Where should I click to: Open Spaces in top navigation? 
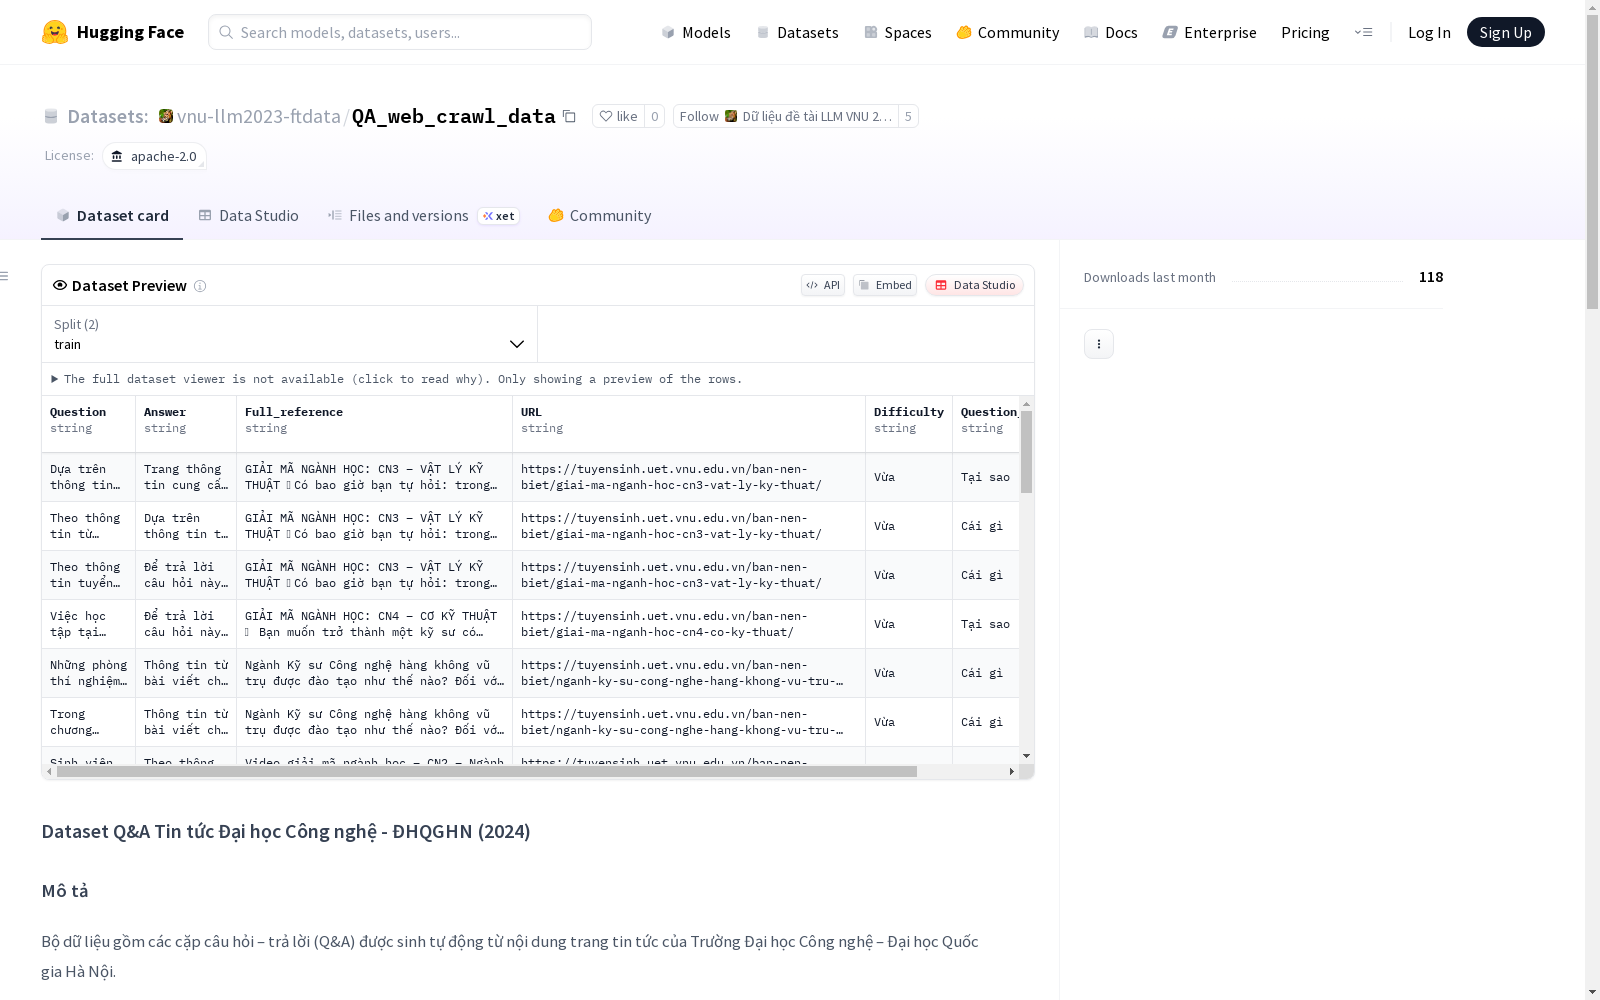click(x=898, y=32)
